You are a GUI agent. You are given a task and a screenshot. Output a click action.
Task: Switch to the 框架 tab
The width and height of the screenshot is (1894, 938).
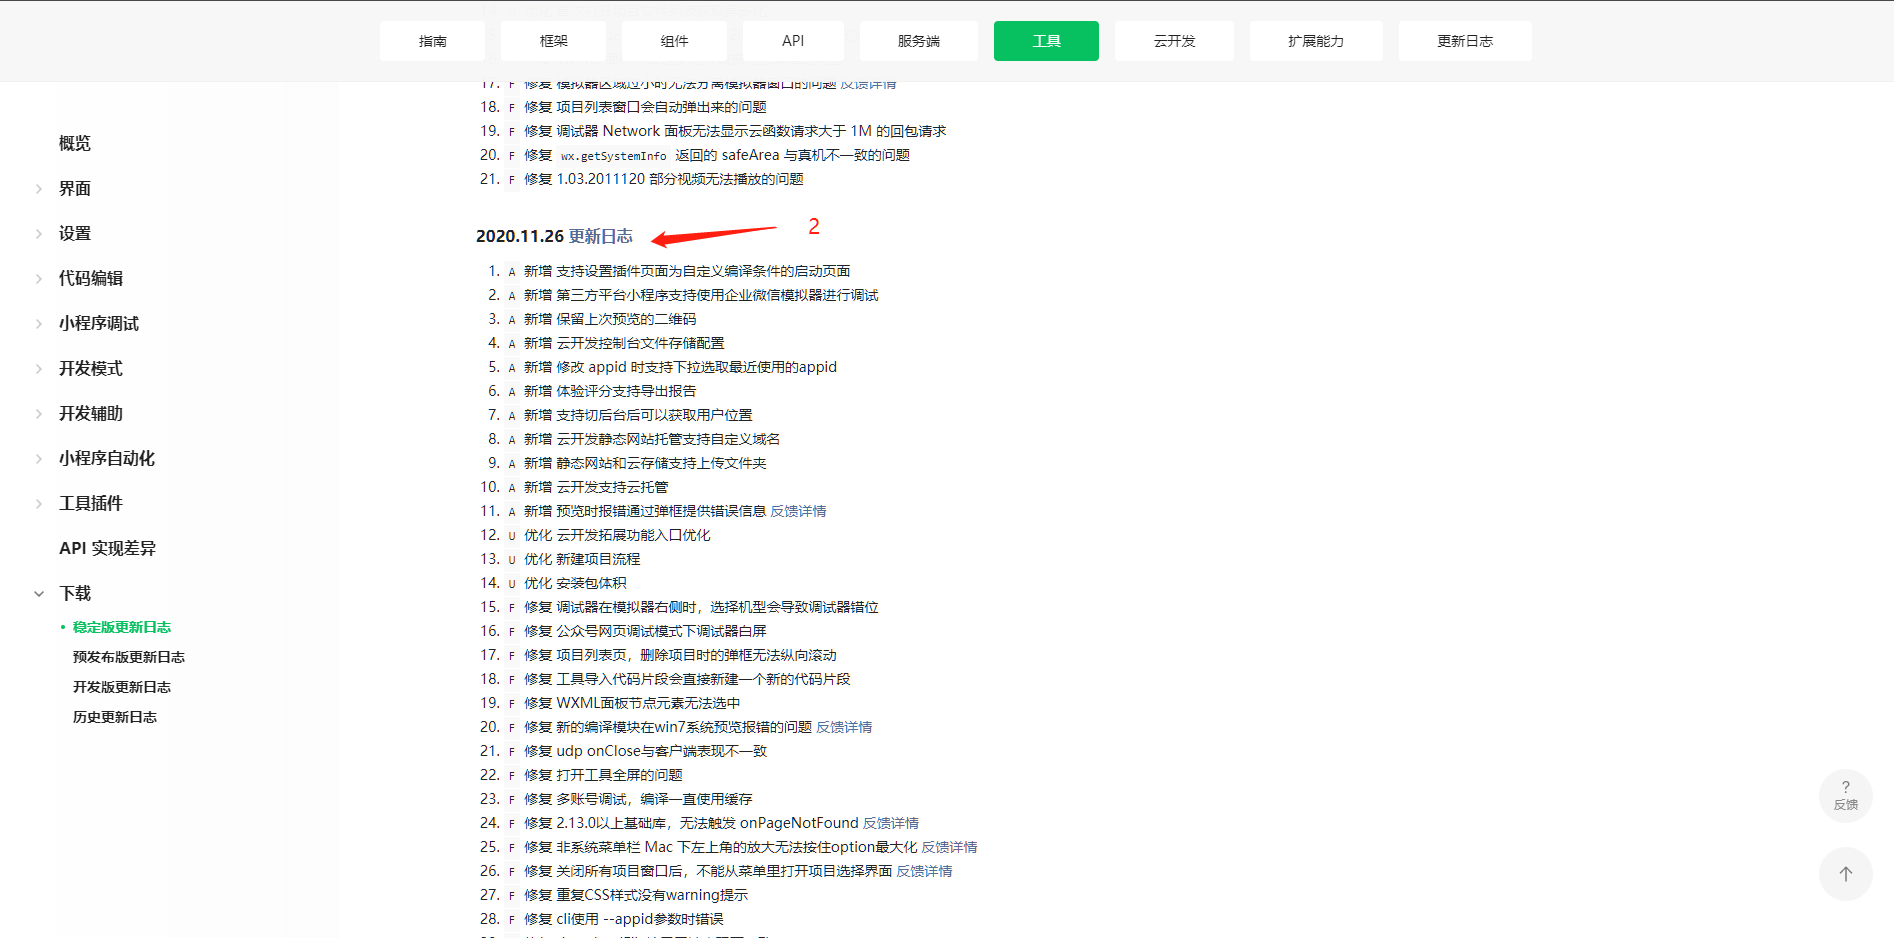point(553,41)
